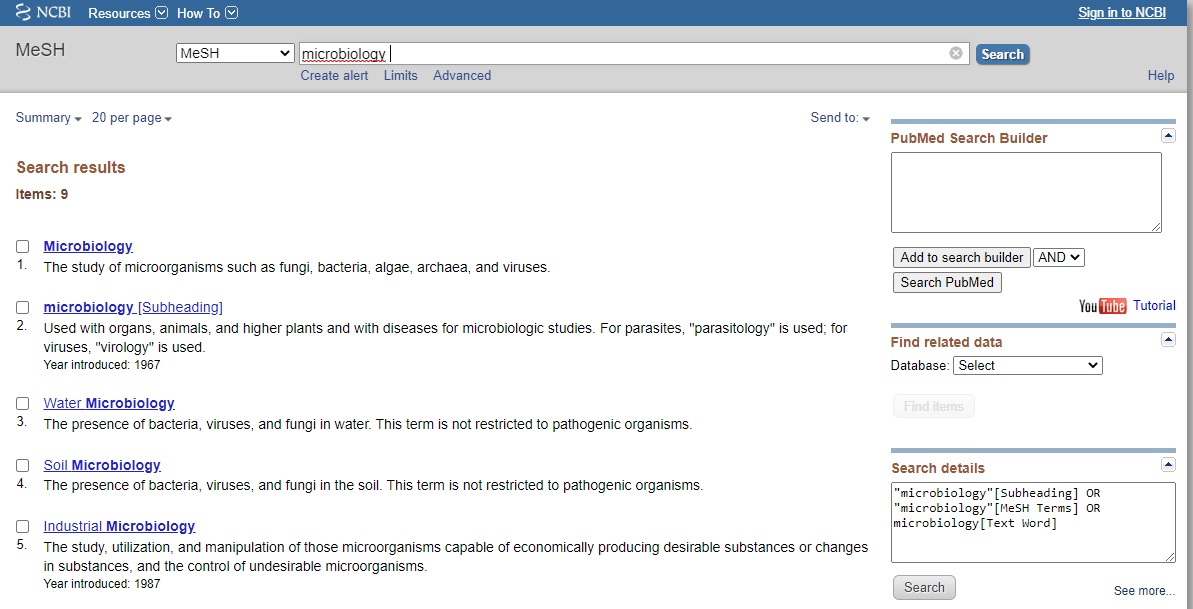Screen dimensions: 1193x609
Task: Check the checkbox for the Microbiology result
Action: click(x=23, y=245)
